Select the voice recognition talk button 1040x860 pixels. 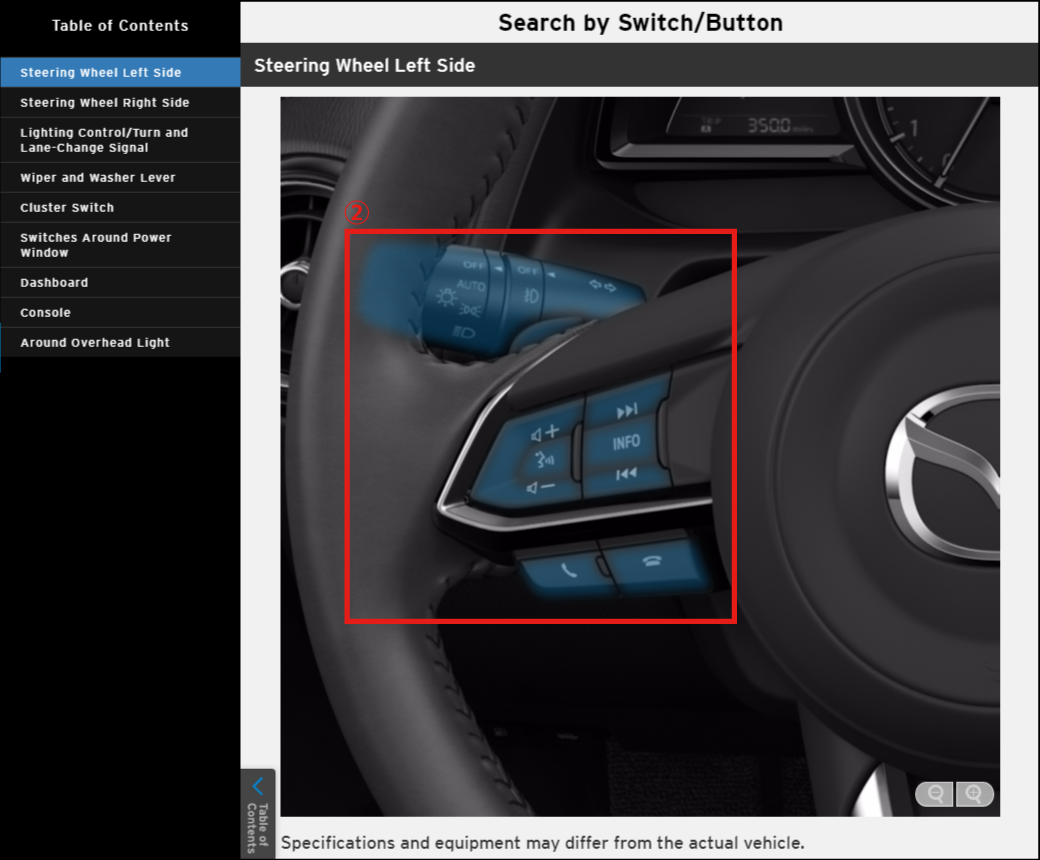(x=545, y=460)
